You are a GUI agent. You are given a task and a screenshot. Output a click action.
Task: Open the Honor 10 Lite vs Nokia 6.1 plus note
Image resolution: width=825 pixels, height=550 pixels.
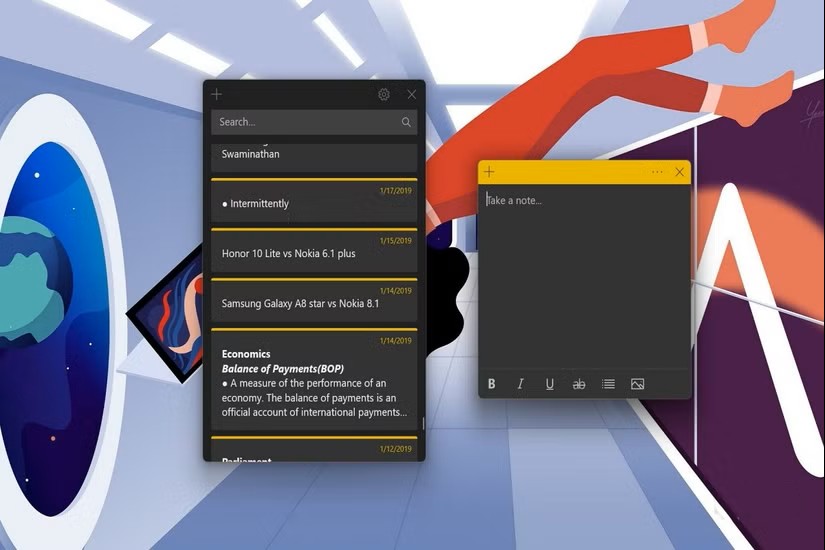(314, 250)
